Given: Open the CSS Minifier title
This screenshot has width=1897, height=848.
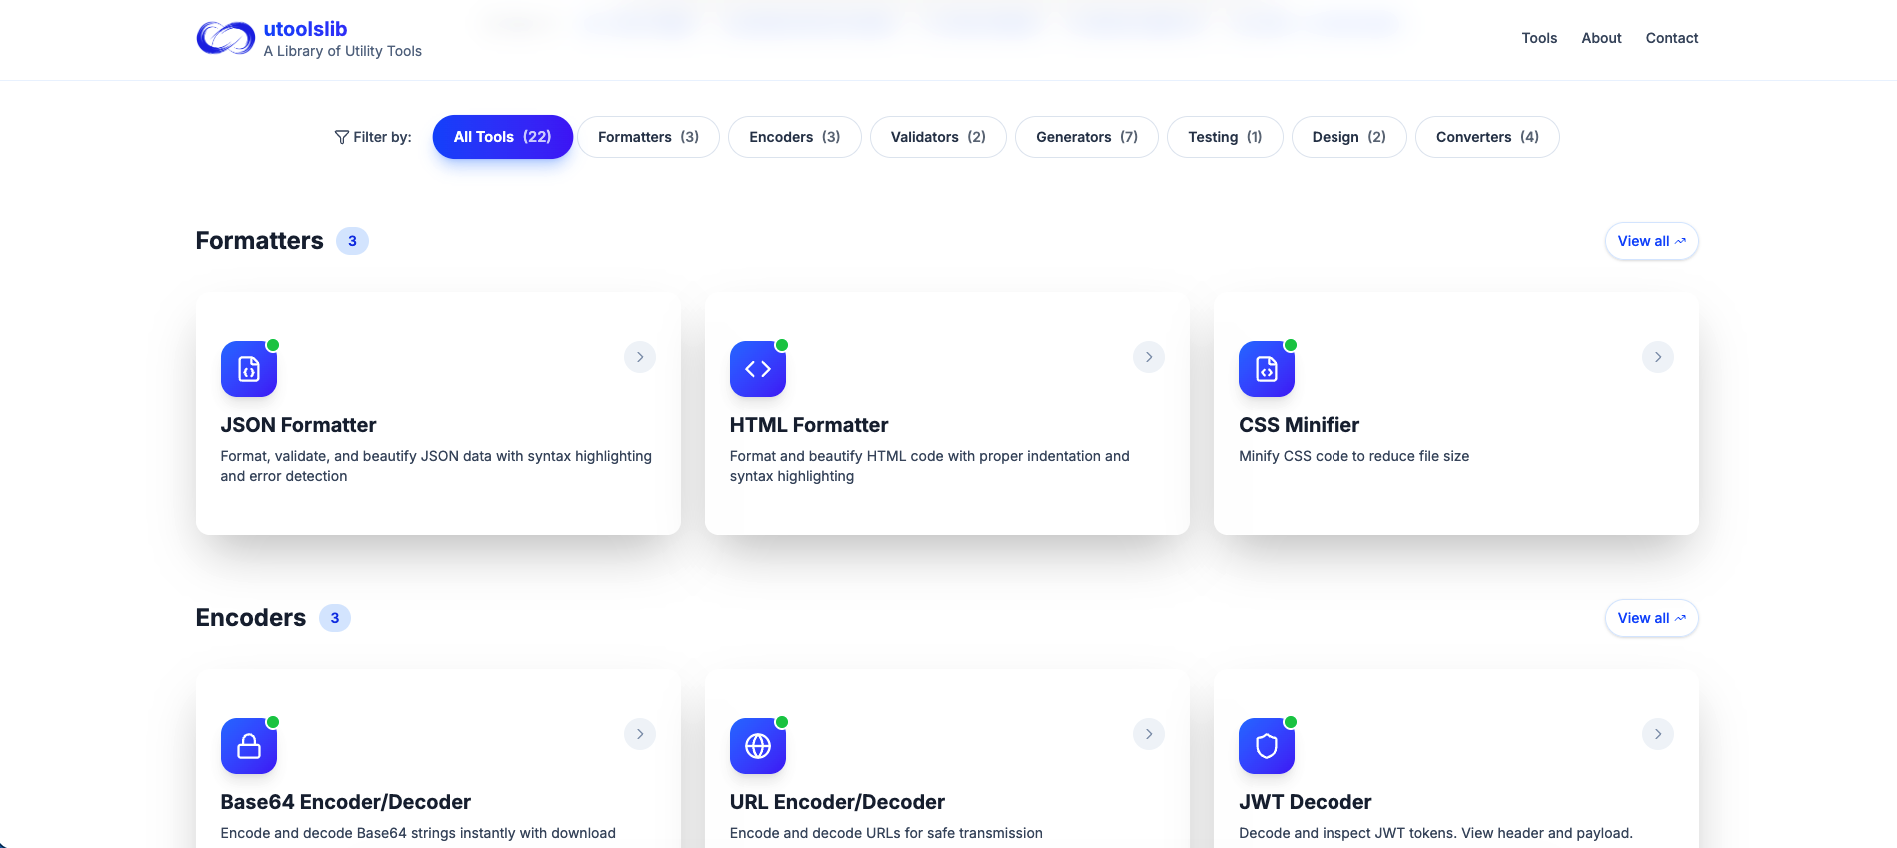Looking at the screenshot, I should pyautogui.click(x=1299, y=425).
